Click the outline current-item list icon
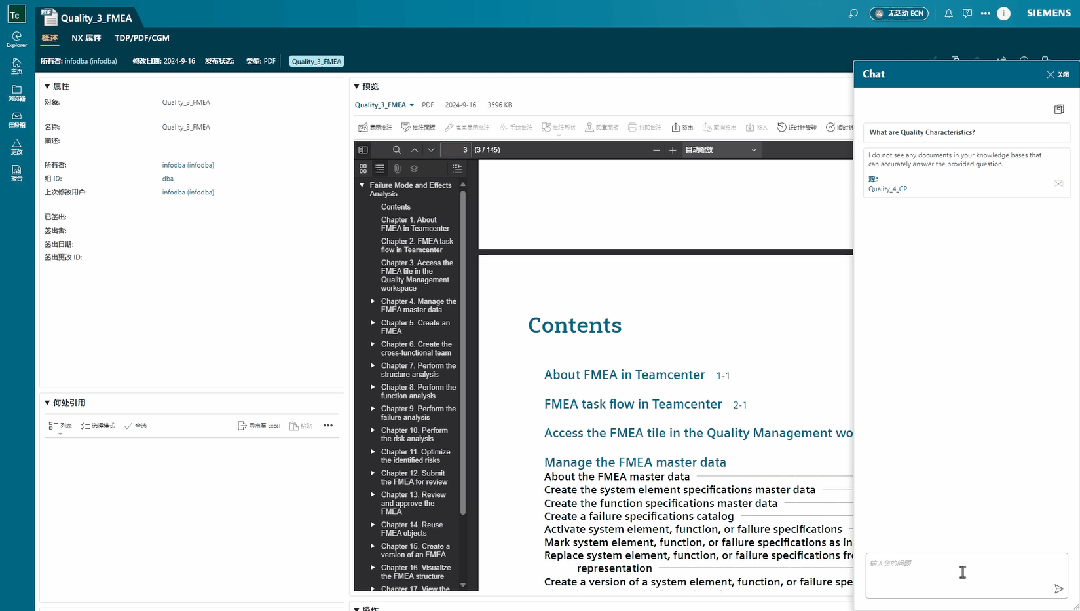1080x611 pixels. [457, 168]
